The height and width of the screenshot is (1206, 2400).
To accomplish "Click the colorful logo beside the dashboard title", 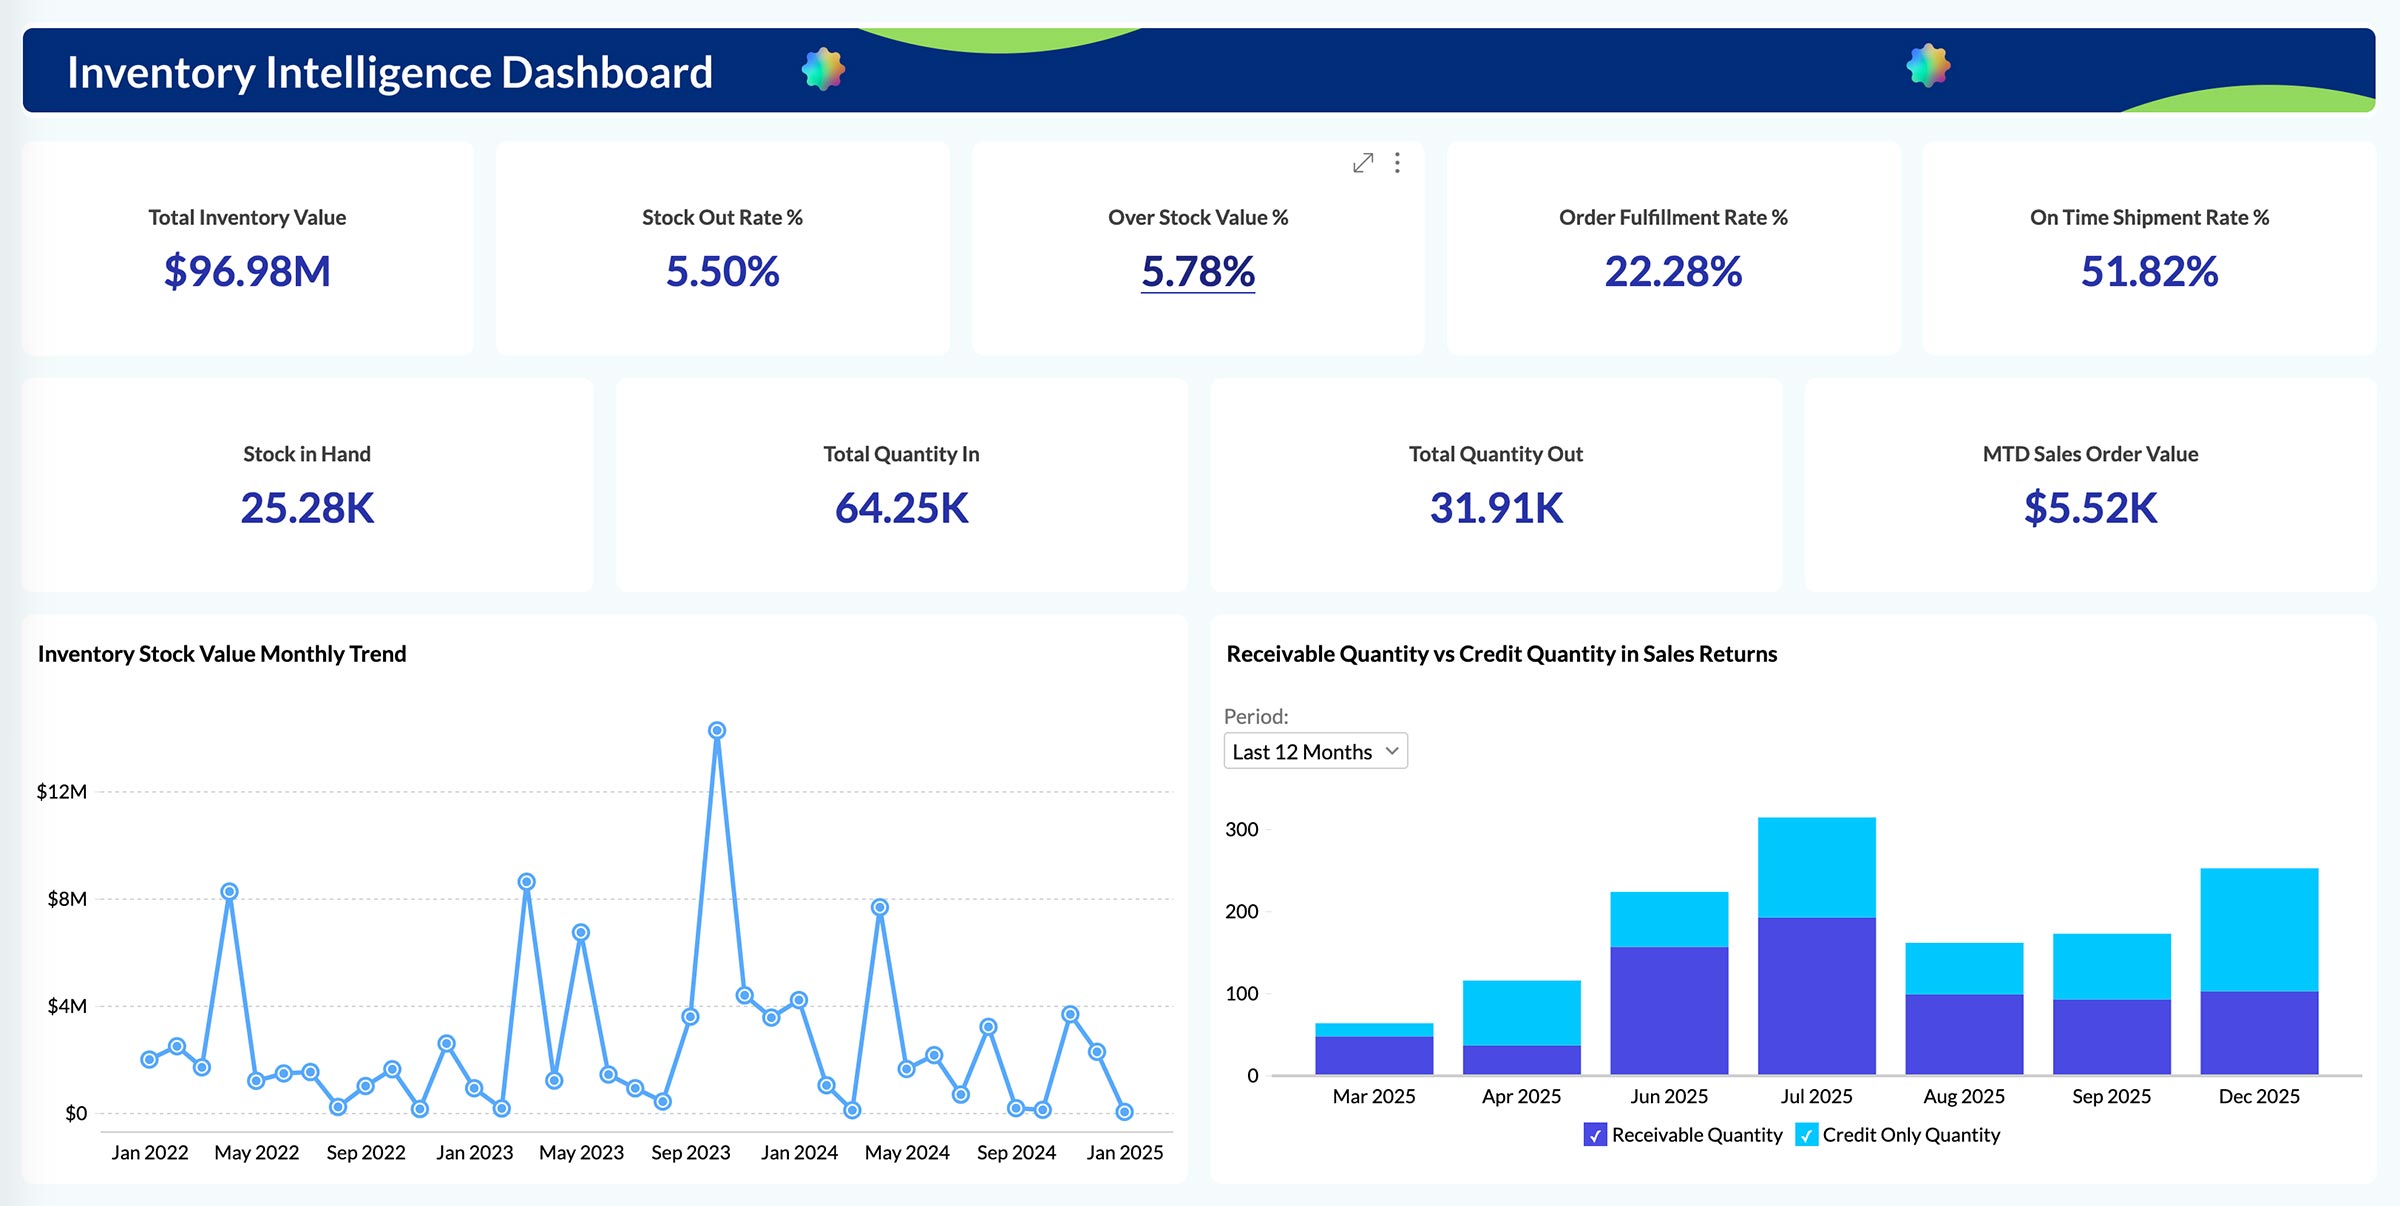I will (823, 69).
